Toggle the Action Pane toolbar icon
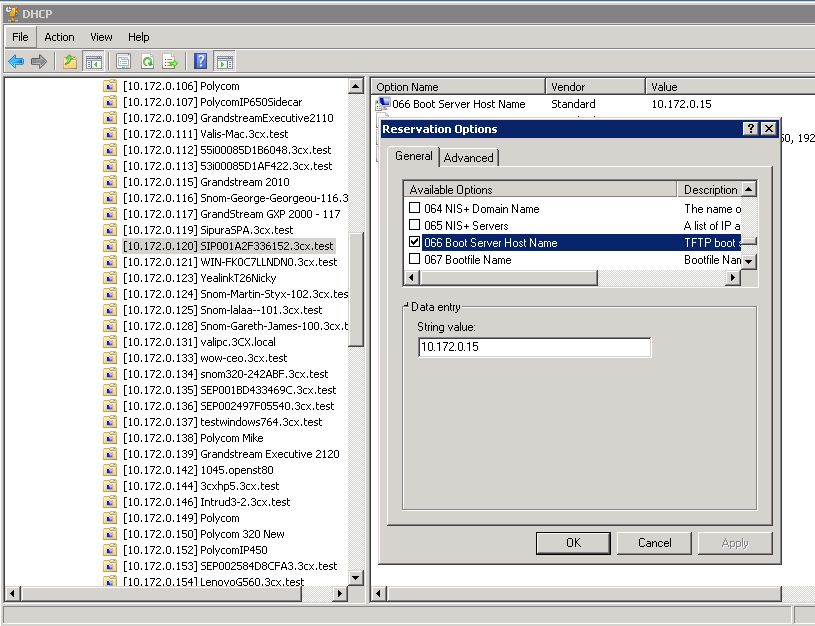Image resolution: width=815 pixels, height=626 pixels. pyautogui.click(x=225, y=62)
